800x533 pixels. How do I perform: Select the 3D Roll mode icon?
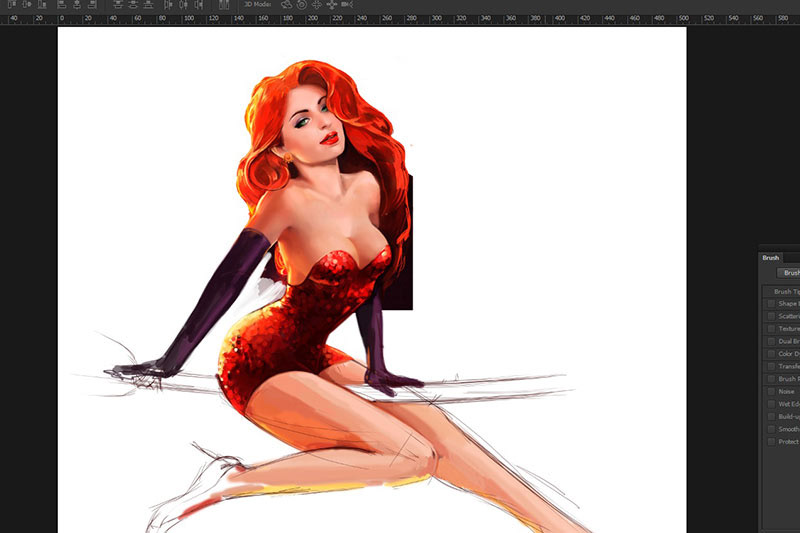pos(302,5)
